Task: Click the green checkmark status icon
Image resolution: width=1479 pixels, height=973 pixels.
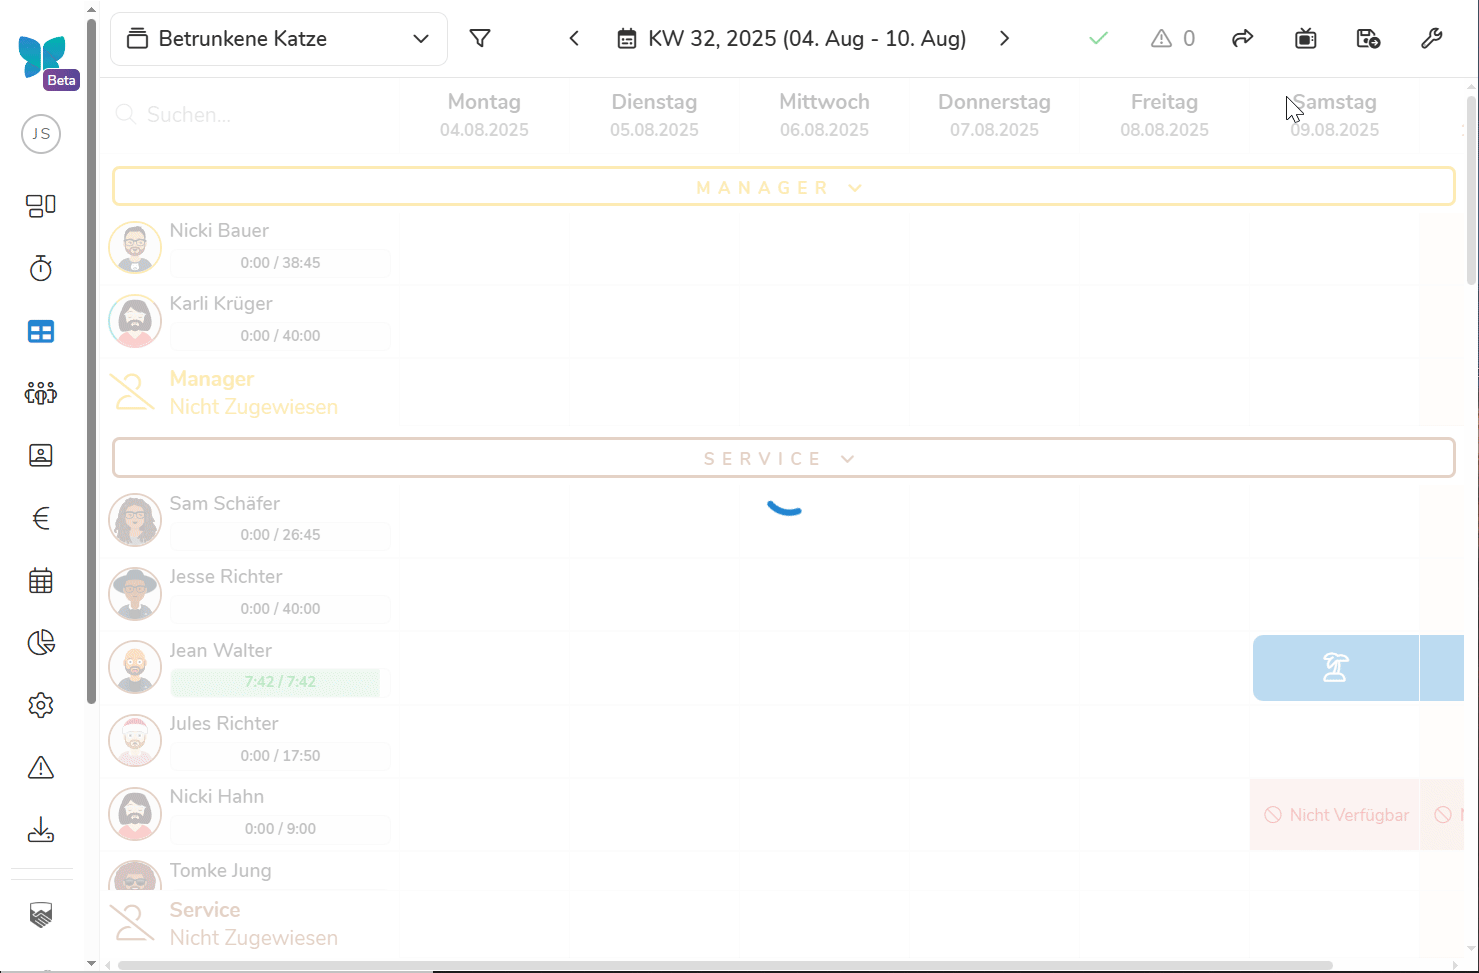Action: click(1098, 39)
